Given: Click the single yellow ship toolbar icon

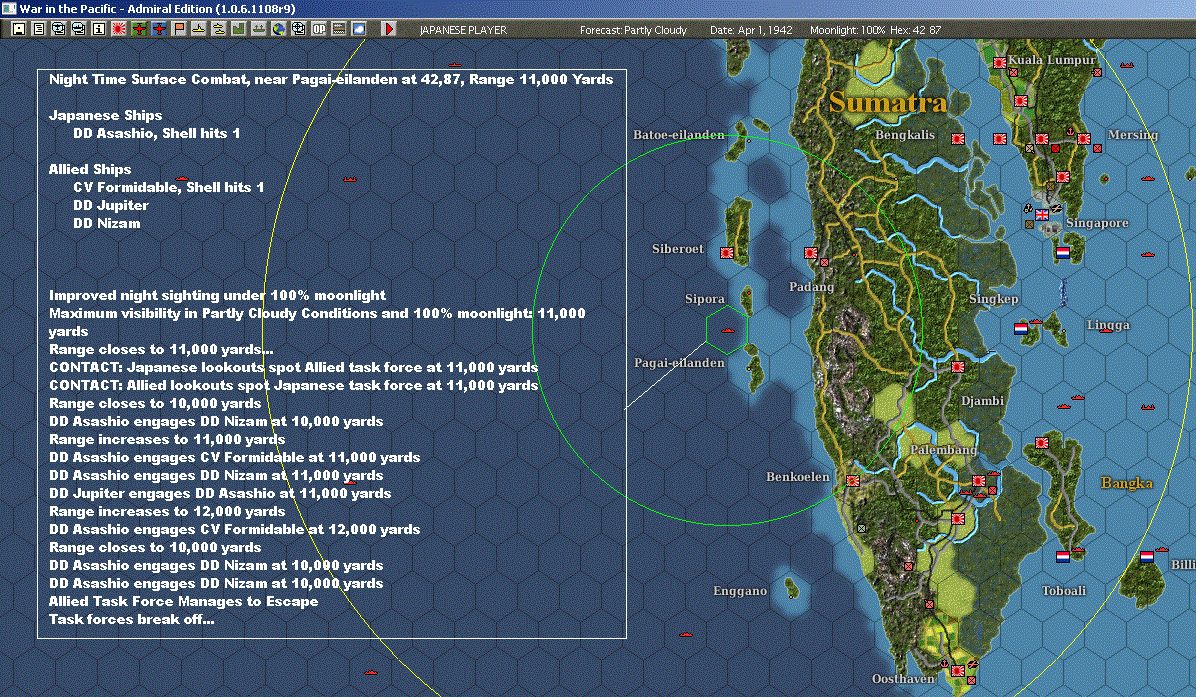Looking at the screenshot, I should (x=198, y=29).
